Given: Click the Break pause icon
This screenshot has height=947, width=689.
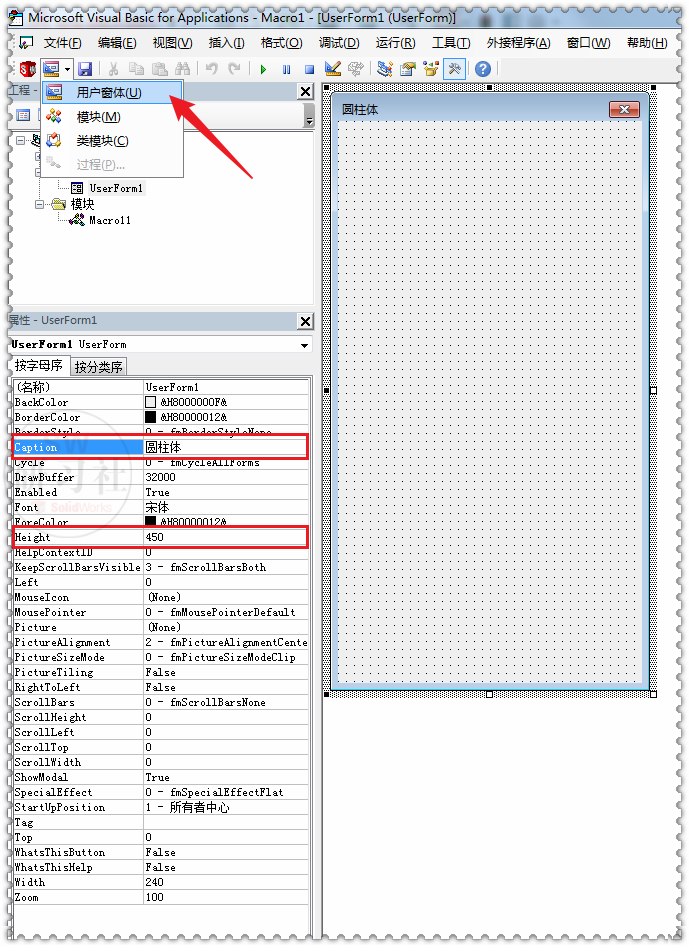Looking at the screenshot, I should pyautogui.click(x=286, y=69).
